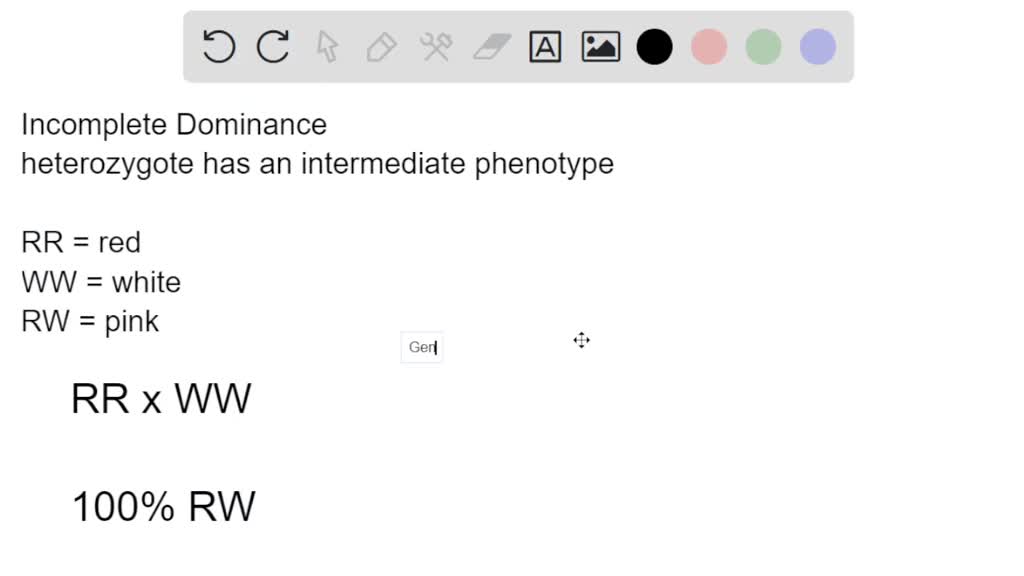Redo the previously undone action
This screenshot has width=1024, height=576.
pos(273,46)
